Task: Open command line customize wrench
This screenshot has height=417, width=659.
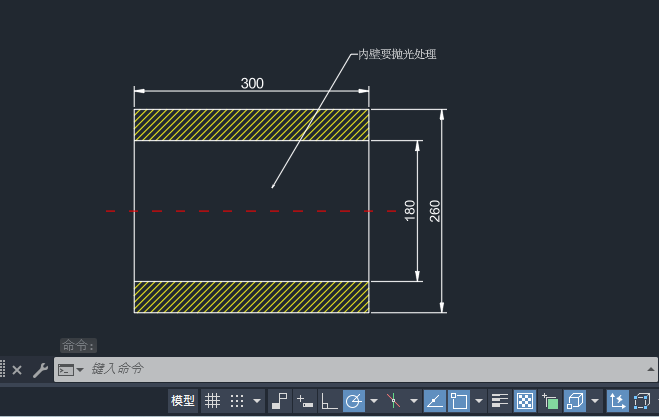Action: [40, 370]
